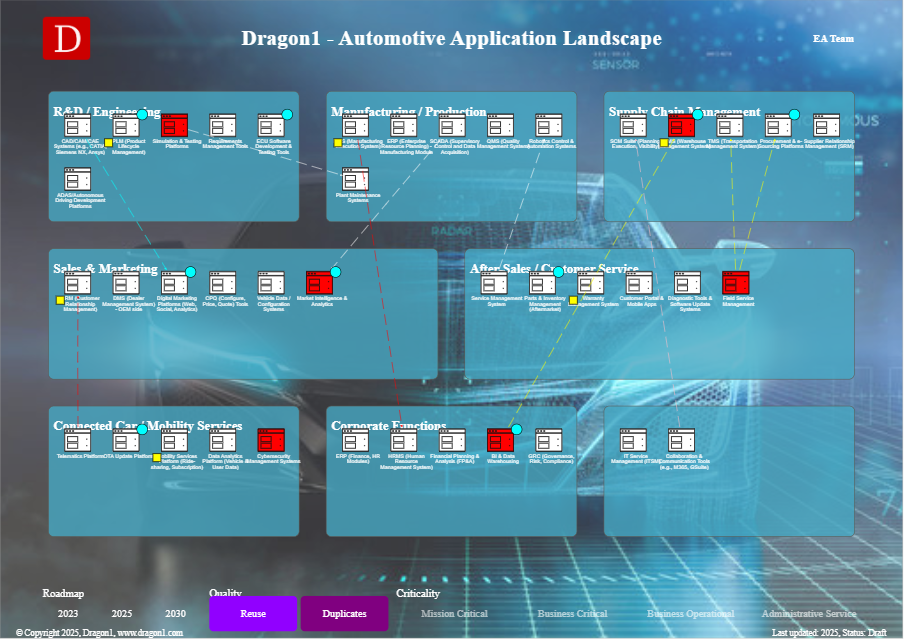
Task: Open the red Field Service Management icon
Action: click(737, 283)
